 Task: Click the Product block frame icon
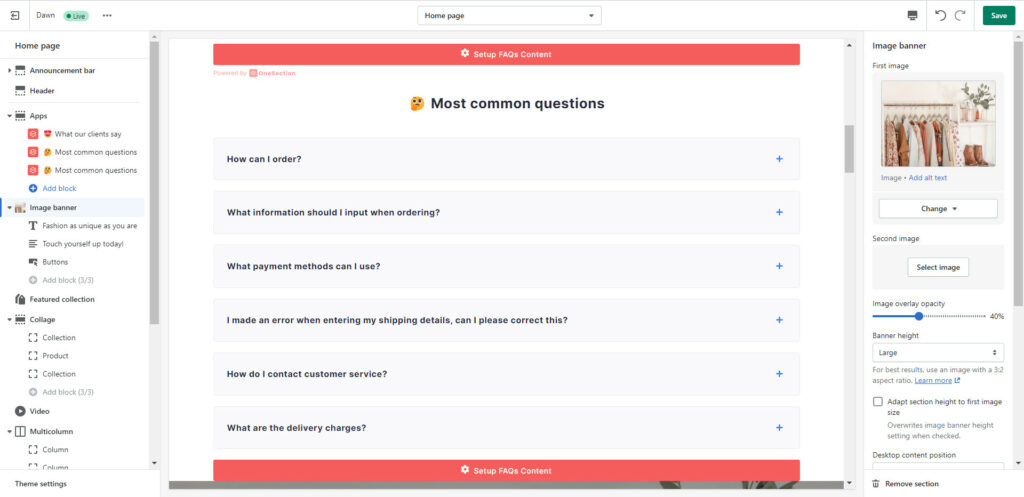coord(33,356)
